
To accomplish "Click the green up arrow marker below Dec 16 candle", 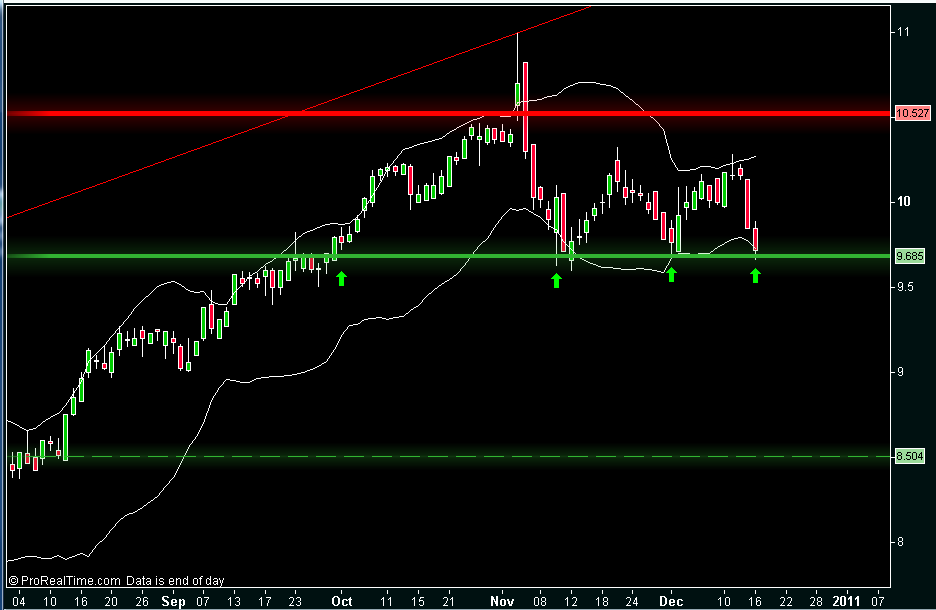I will [756, 276].
